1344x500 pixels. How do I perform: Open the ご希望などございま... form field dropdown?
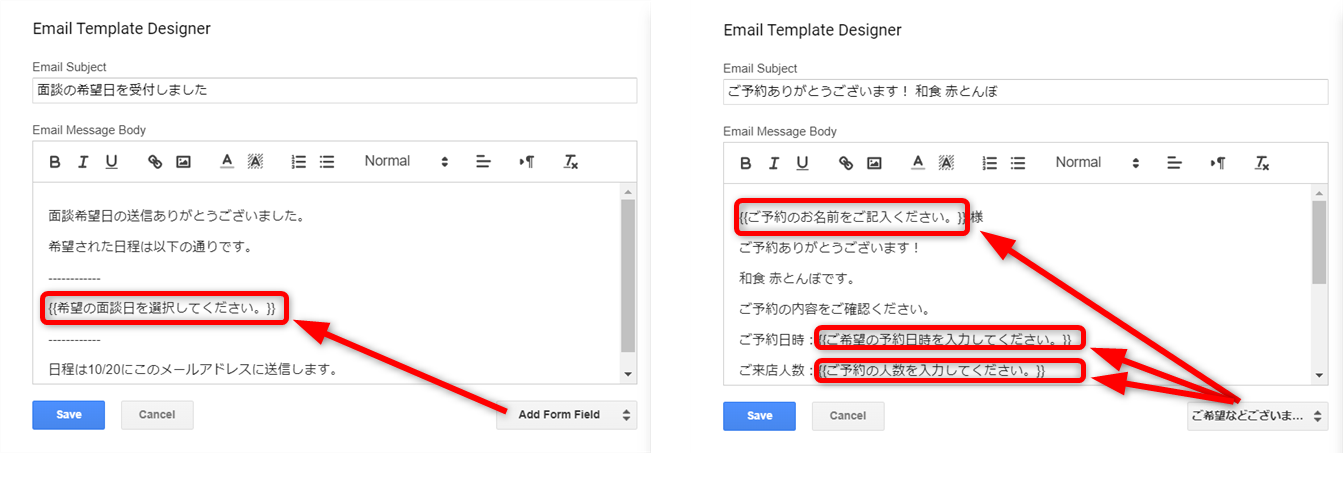[x=1257, y=416]
